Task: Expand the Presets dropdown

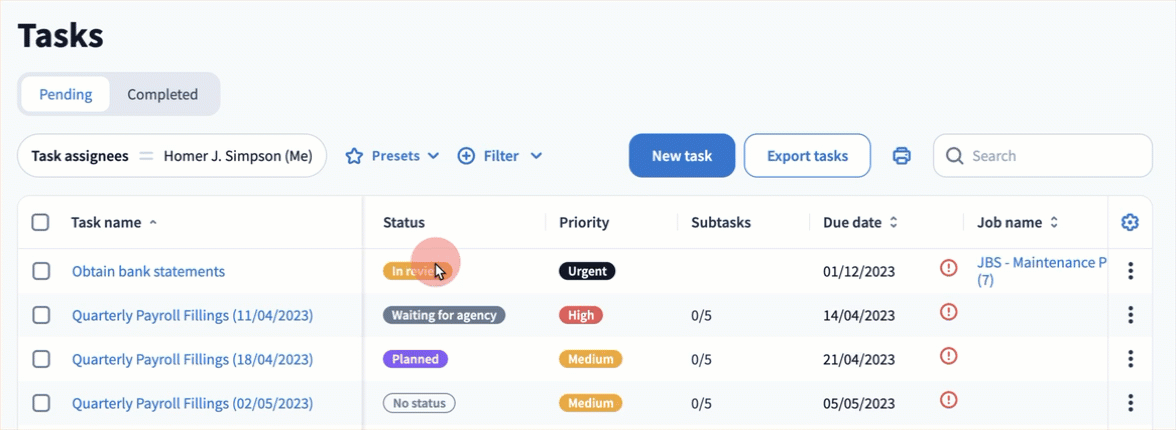Action: pyautogui.click(x=393, y=156)
